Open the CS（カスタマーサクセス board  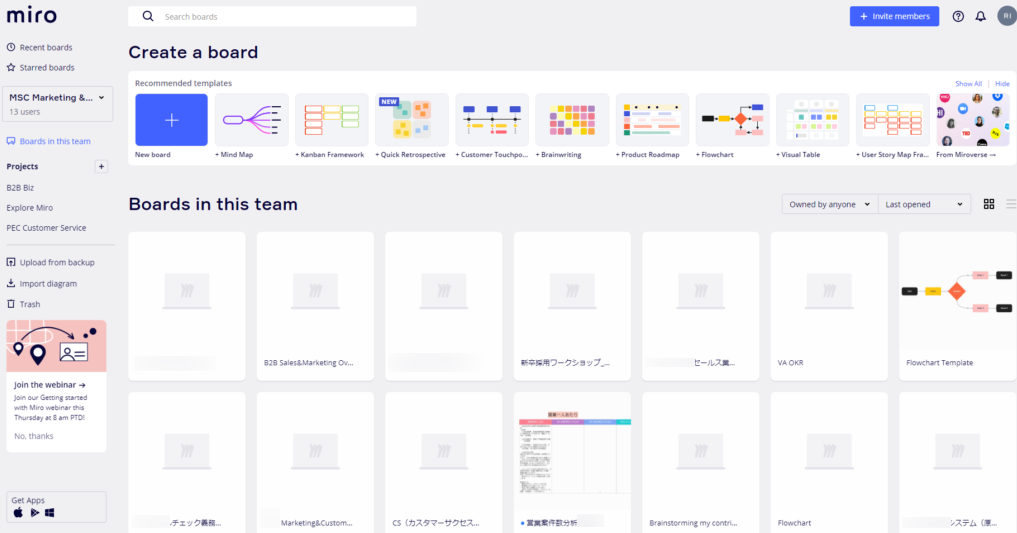(444, 462)
